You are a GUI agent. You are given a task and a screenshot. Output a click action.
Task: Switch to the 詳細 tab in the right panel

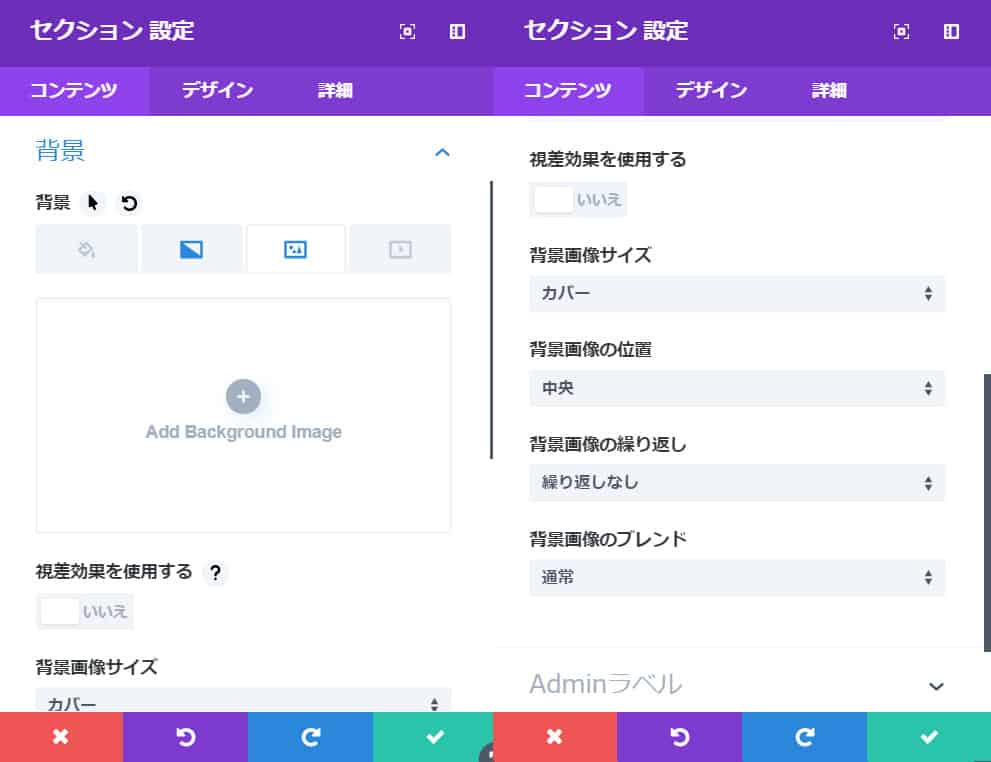pyautogui.click(x=829, y=90)
